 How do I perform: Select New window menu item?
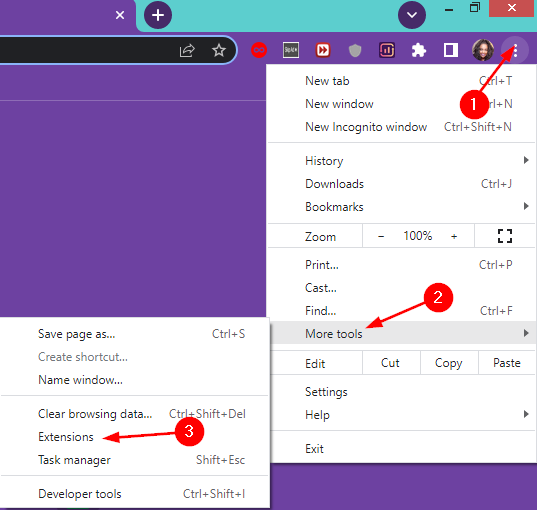coord(401,104)
